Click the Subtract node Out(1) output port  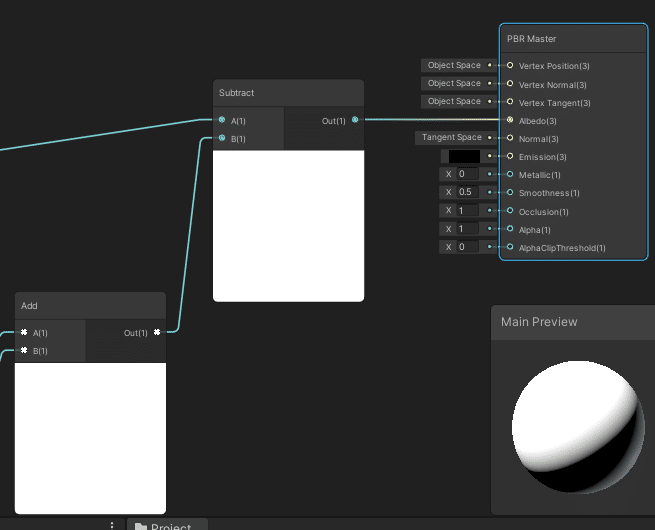[355, 120]
